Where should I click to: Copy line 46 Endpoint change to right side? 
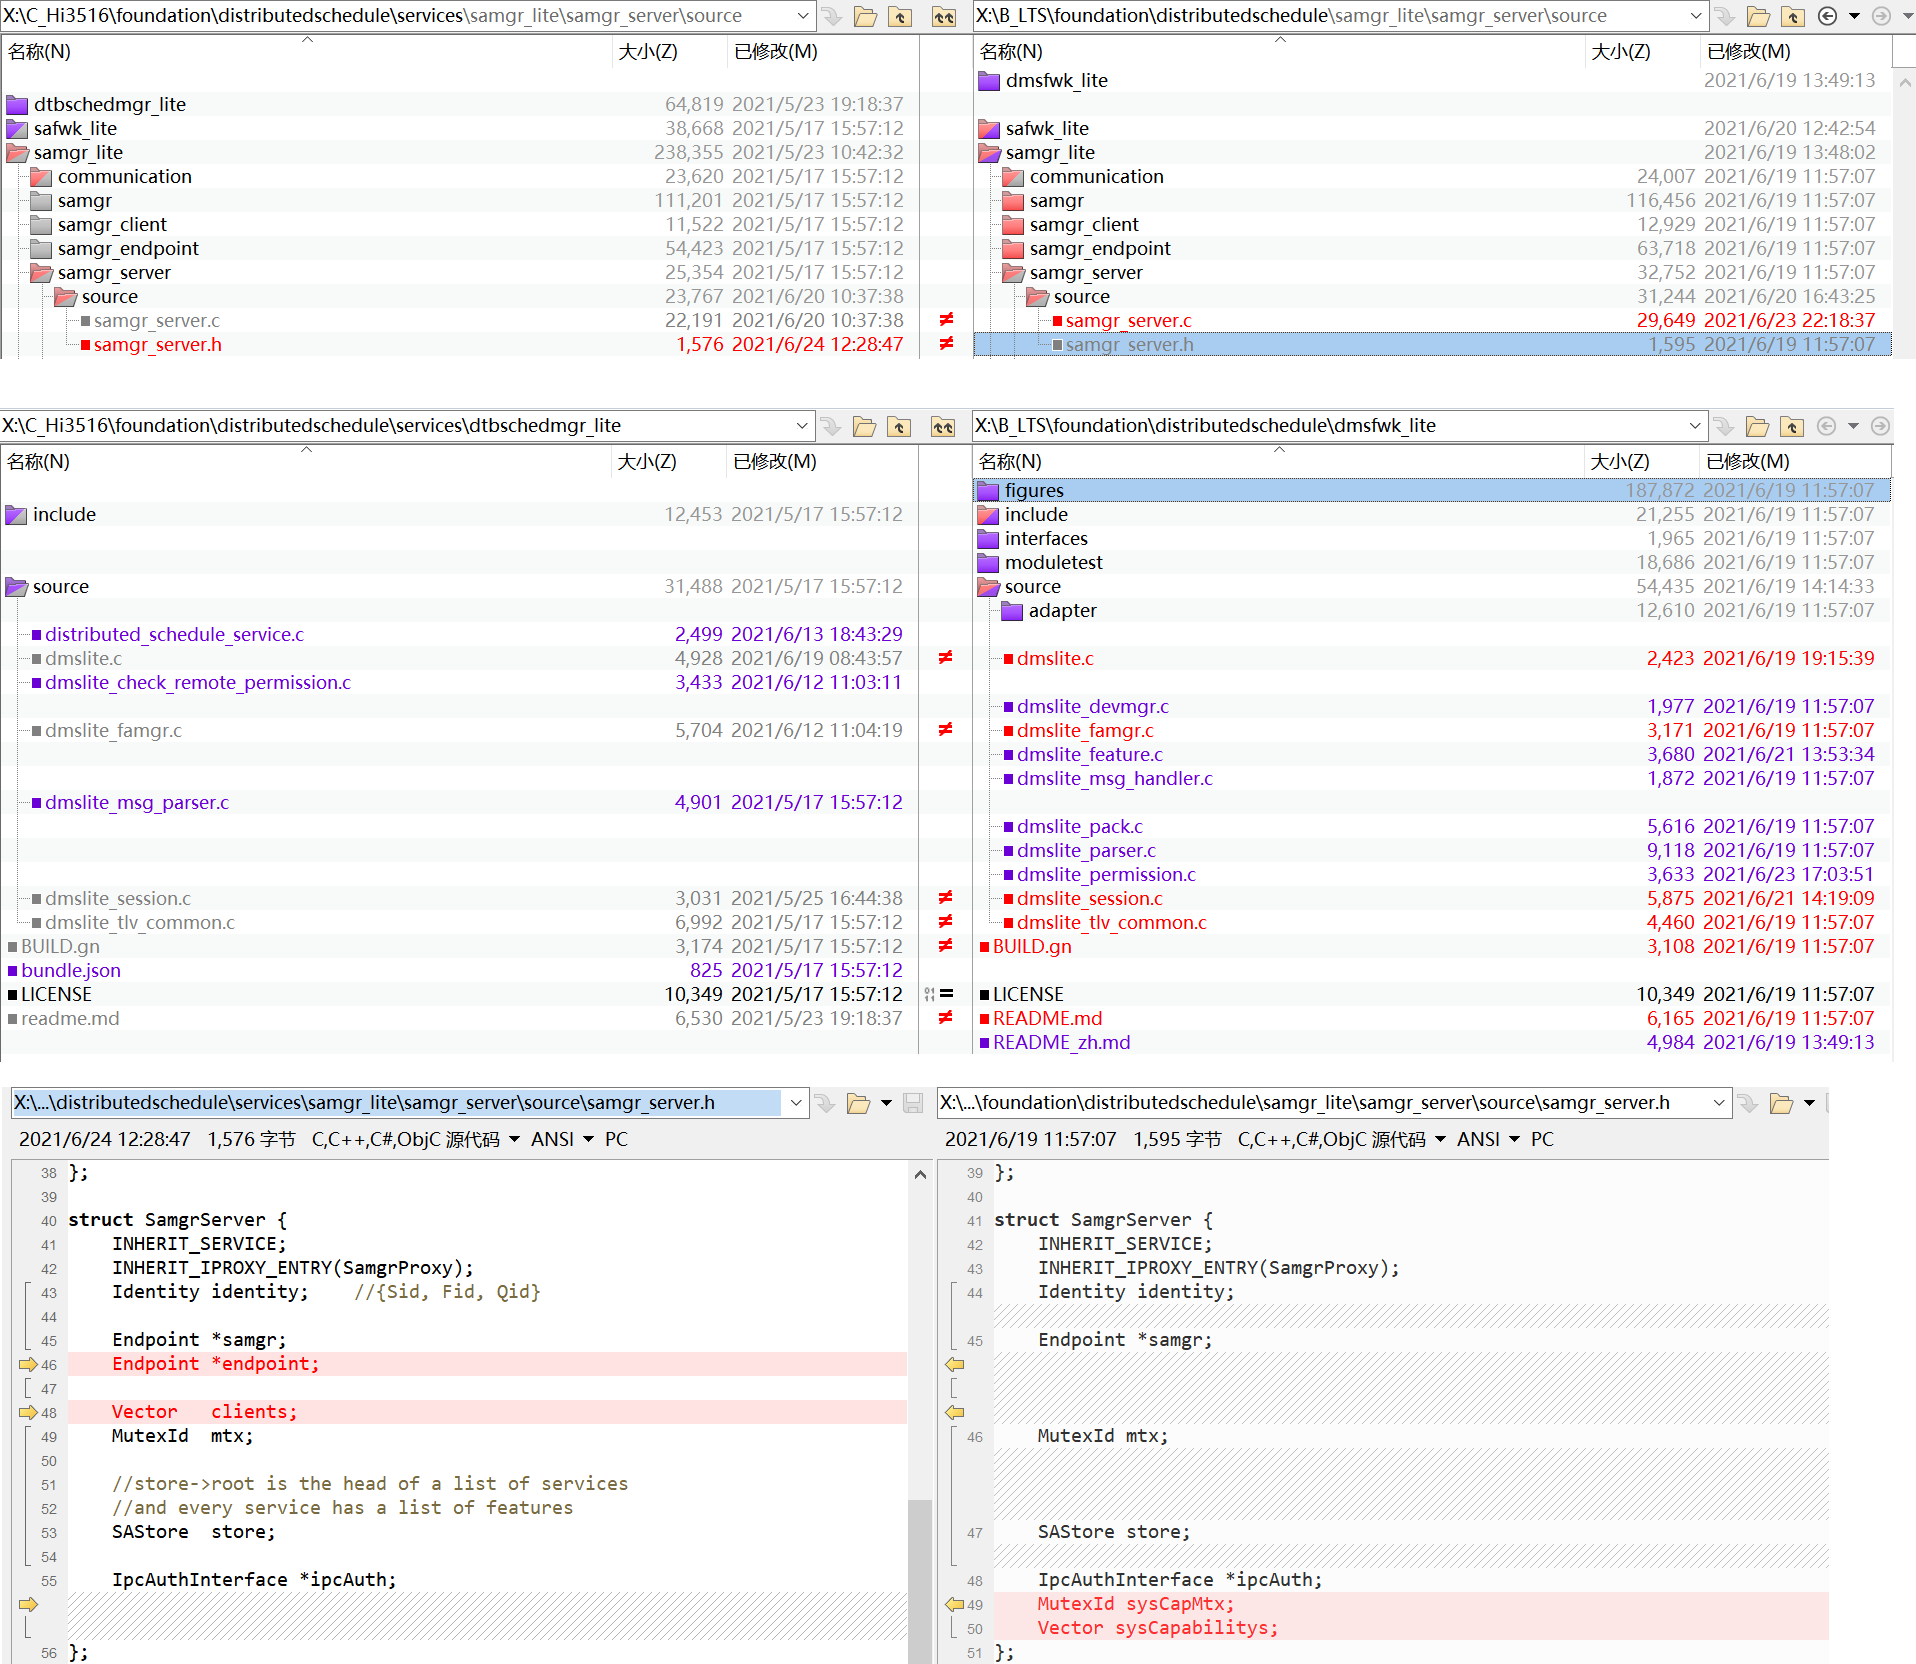28,1364
